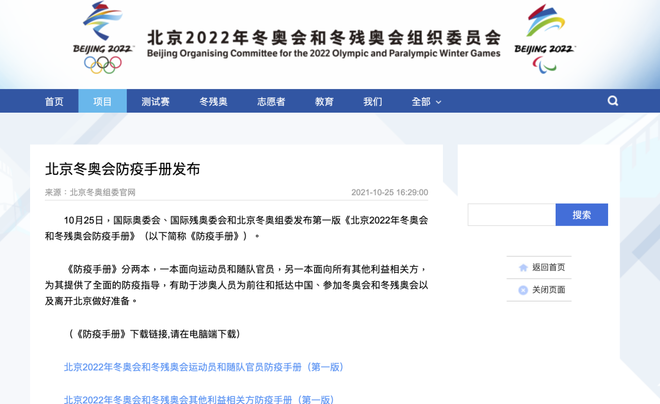The width and height of the screenshot is (660, 404).
Task: Go to the 冬残奥 section
Action: point(213,101)
